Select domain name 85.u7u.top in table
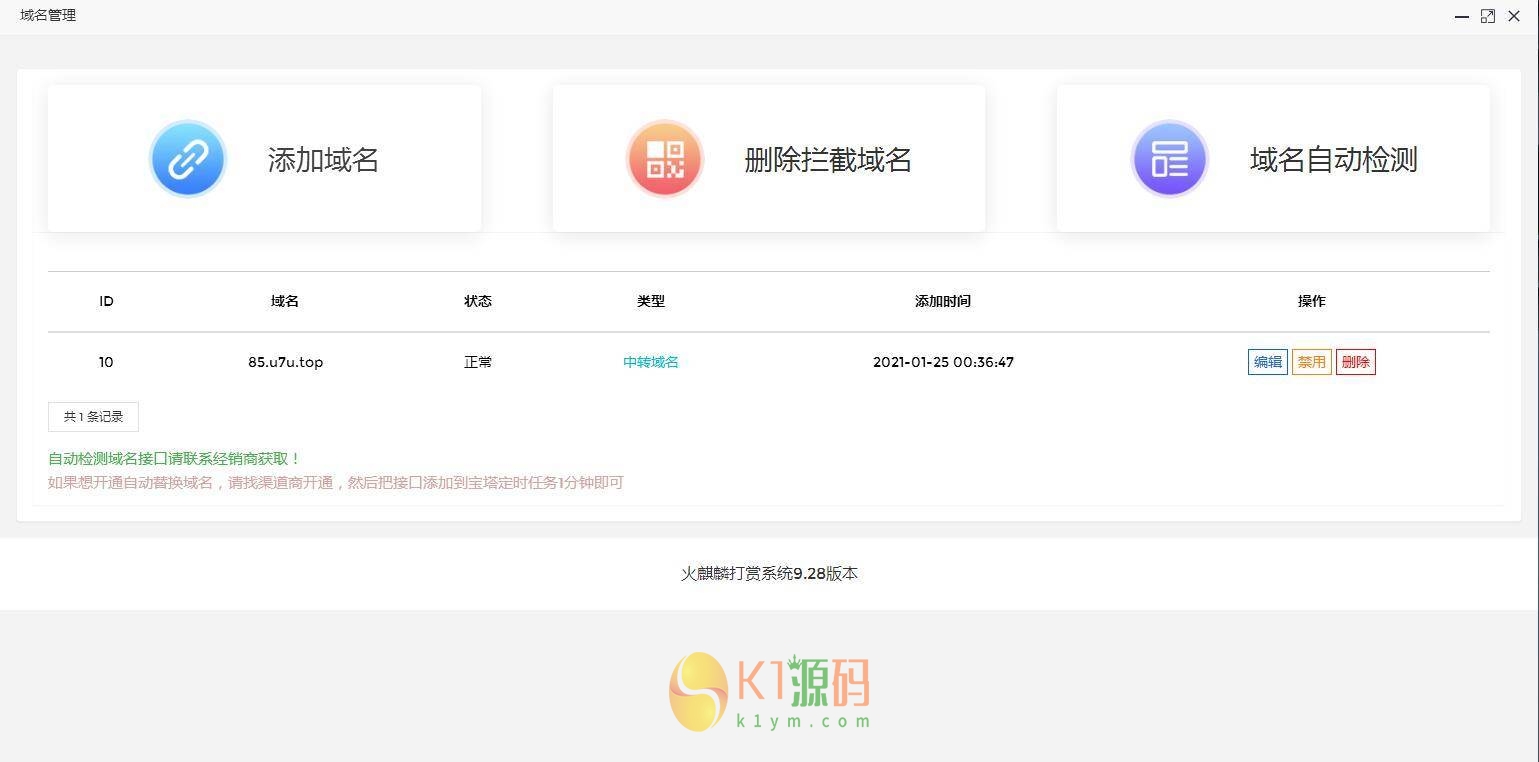The height and width of the screenshot is (762, 1539). (x=285, y=361)
